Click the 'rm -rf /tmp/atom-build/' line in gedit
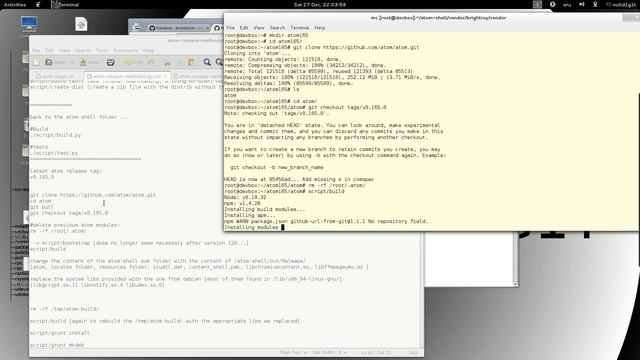This screenshot has height=360, width=640. click(x=64, y=309)
